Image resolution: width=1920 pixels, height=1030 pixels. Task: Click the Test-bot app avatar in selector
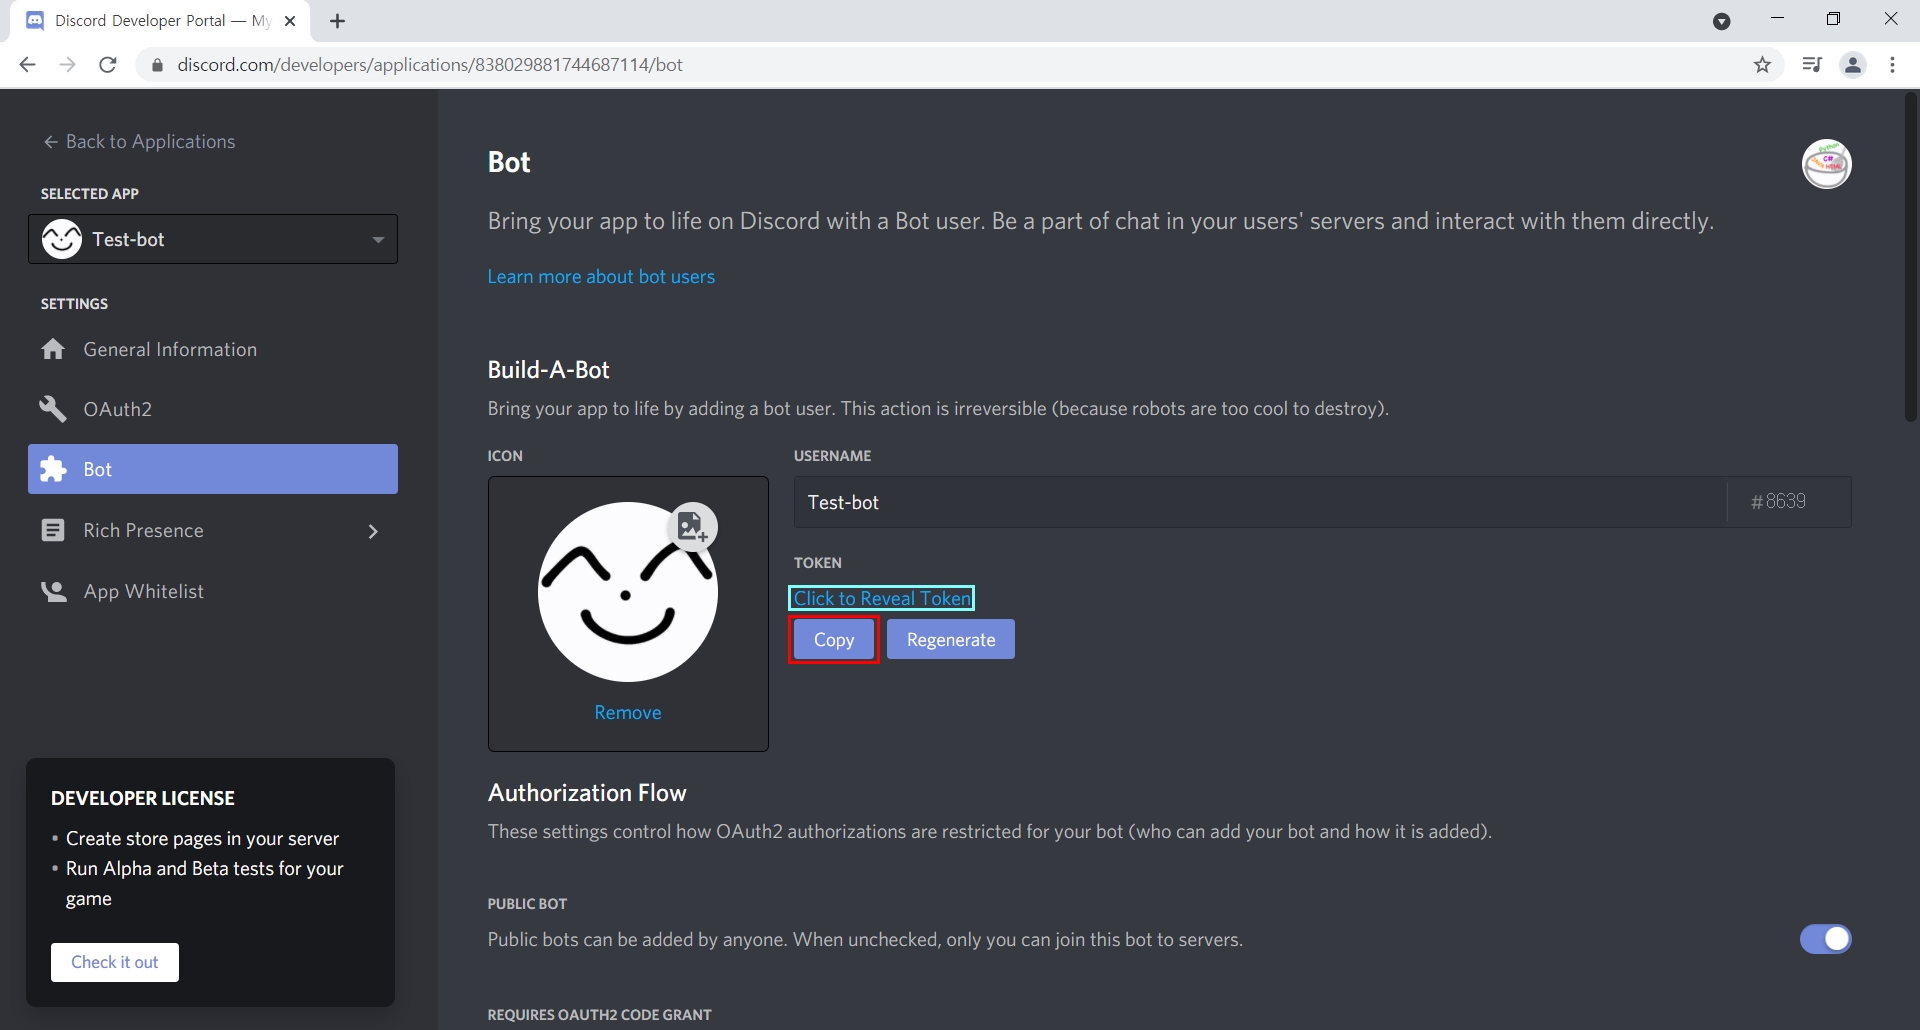pyautogui.click(x=62, y=239)
